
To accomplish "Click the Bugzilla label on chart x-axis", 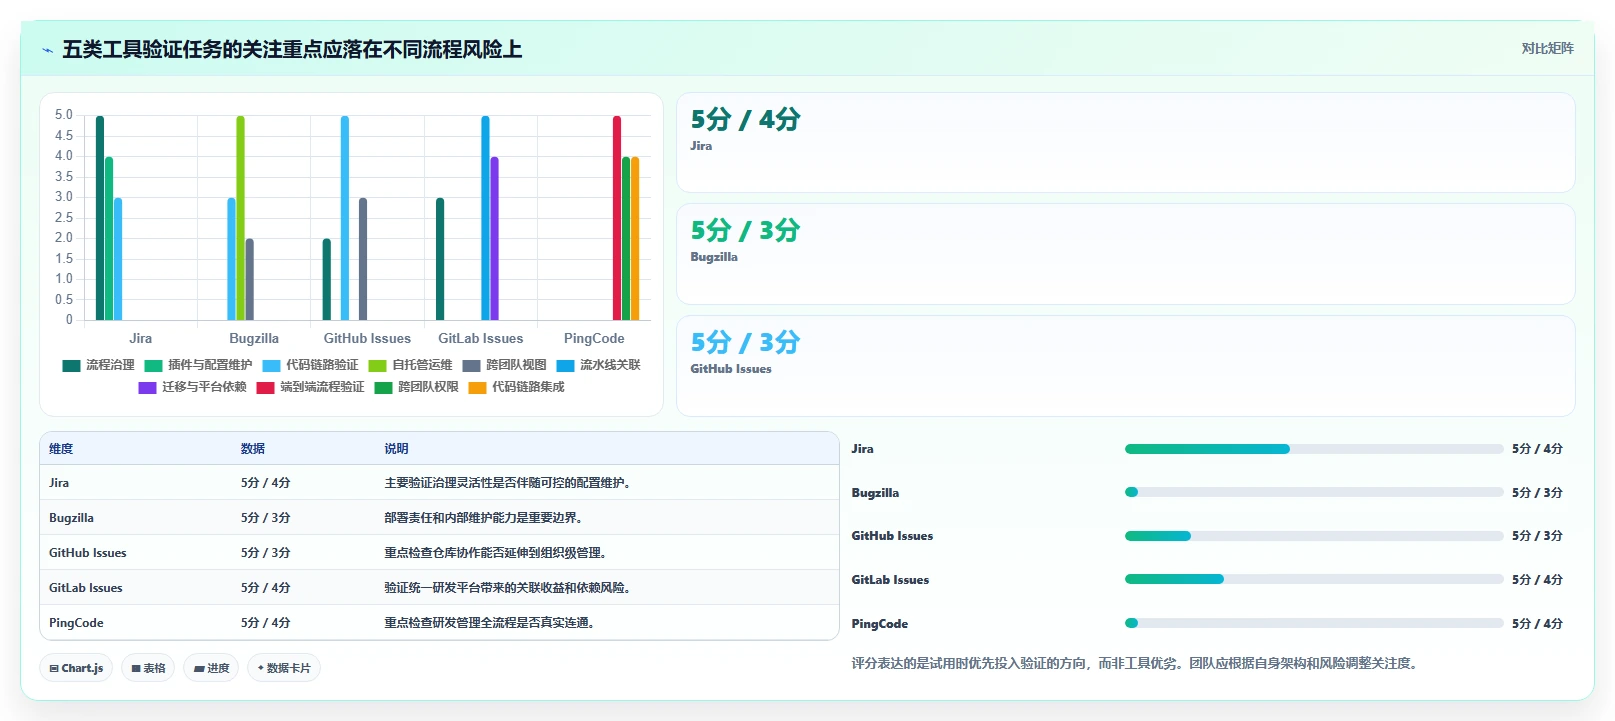I will tap(254, 339).
